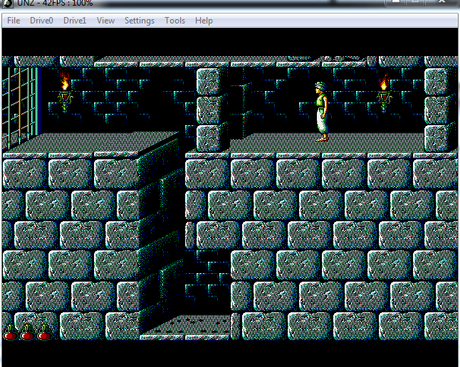Click the emulator icon in title bar

tap(7, 3)
